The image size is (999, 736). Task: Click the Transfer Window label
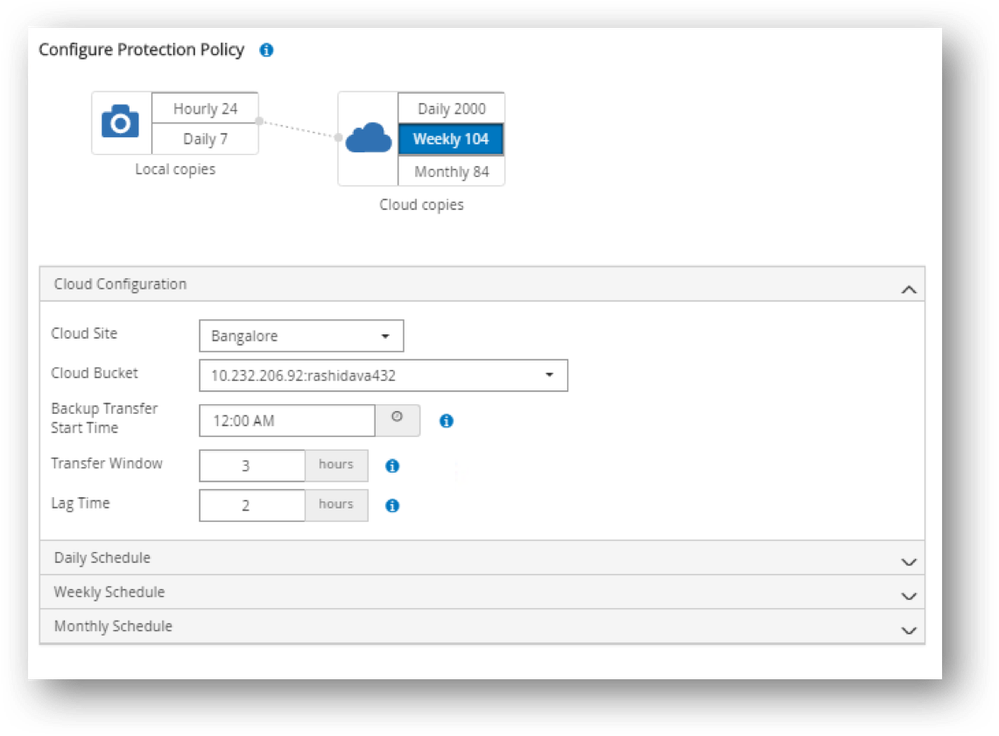(x=106, y=463)
